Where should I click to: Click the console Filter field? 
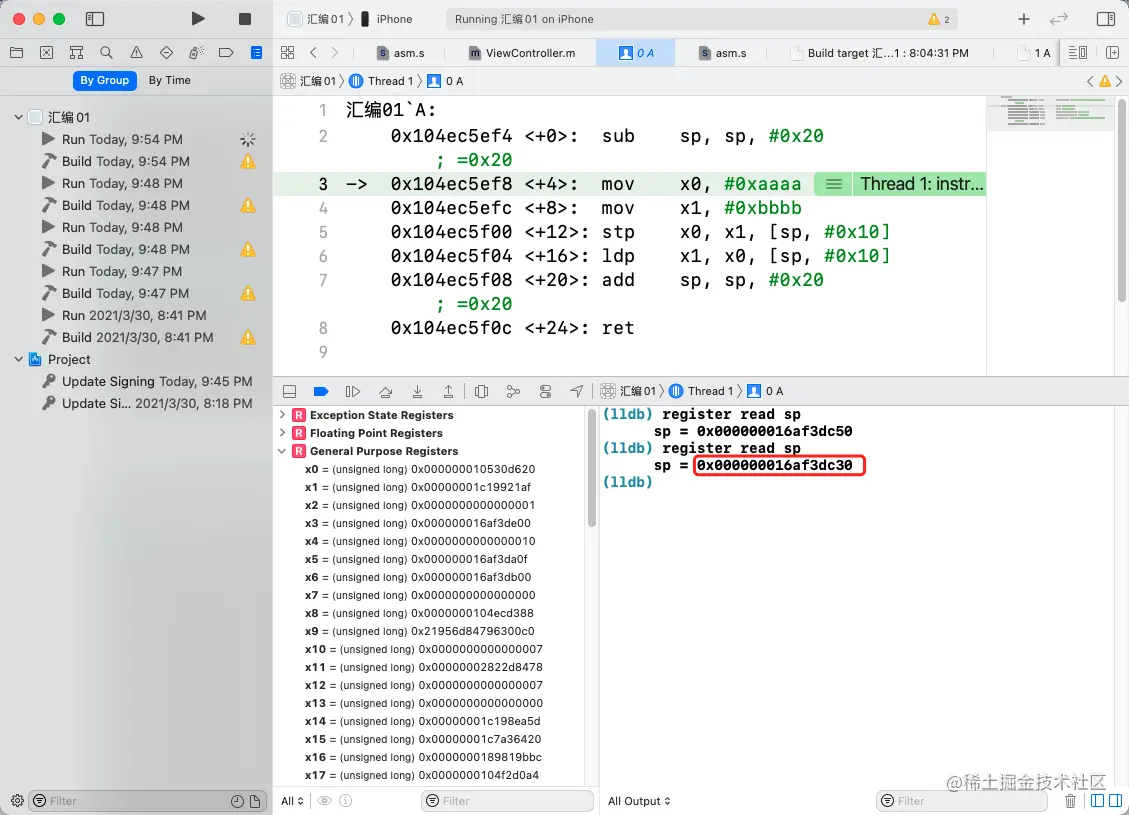point(961,801)
